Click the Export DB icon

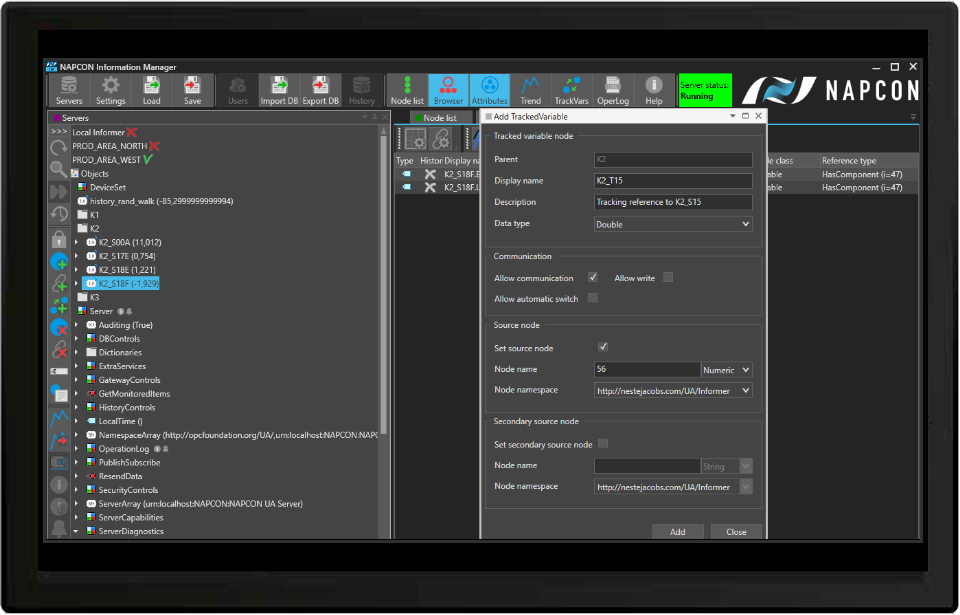320,90
